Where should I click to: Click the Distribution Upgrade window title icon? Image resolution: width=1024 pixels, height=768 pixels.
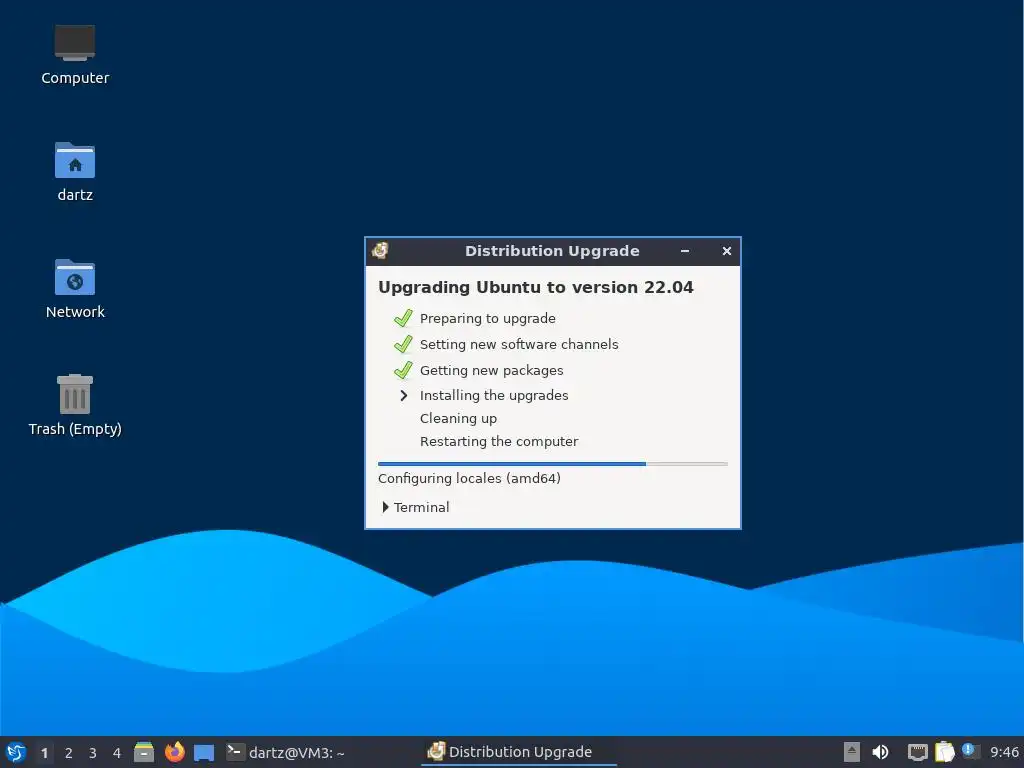point(380,251)
